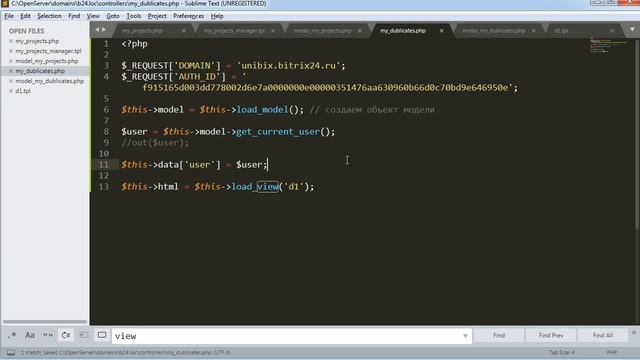This screenshot has width=640, height=360.
Task: Open my_projects_manager.tpl in the sidebar
Action: [48, 51]
